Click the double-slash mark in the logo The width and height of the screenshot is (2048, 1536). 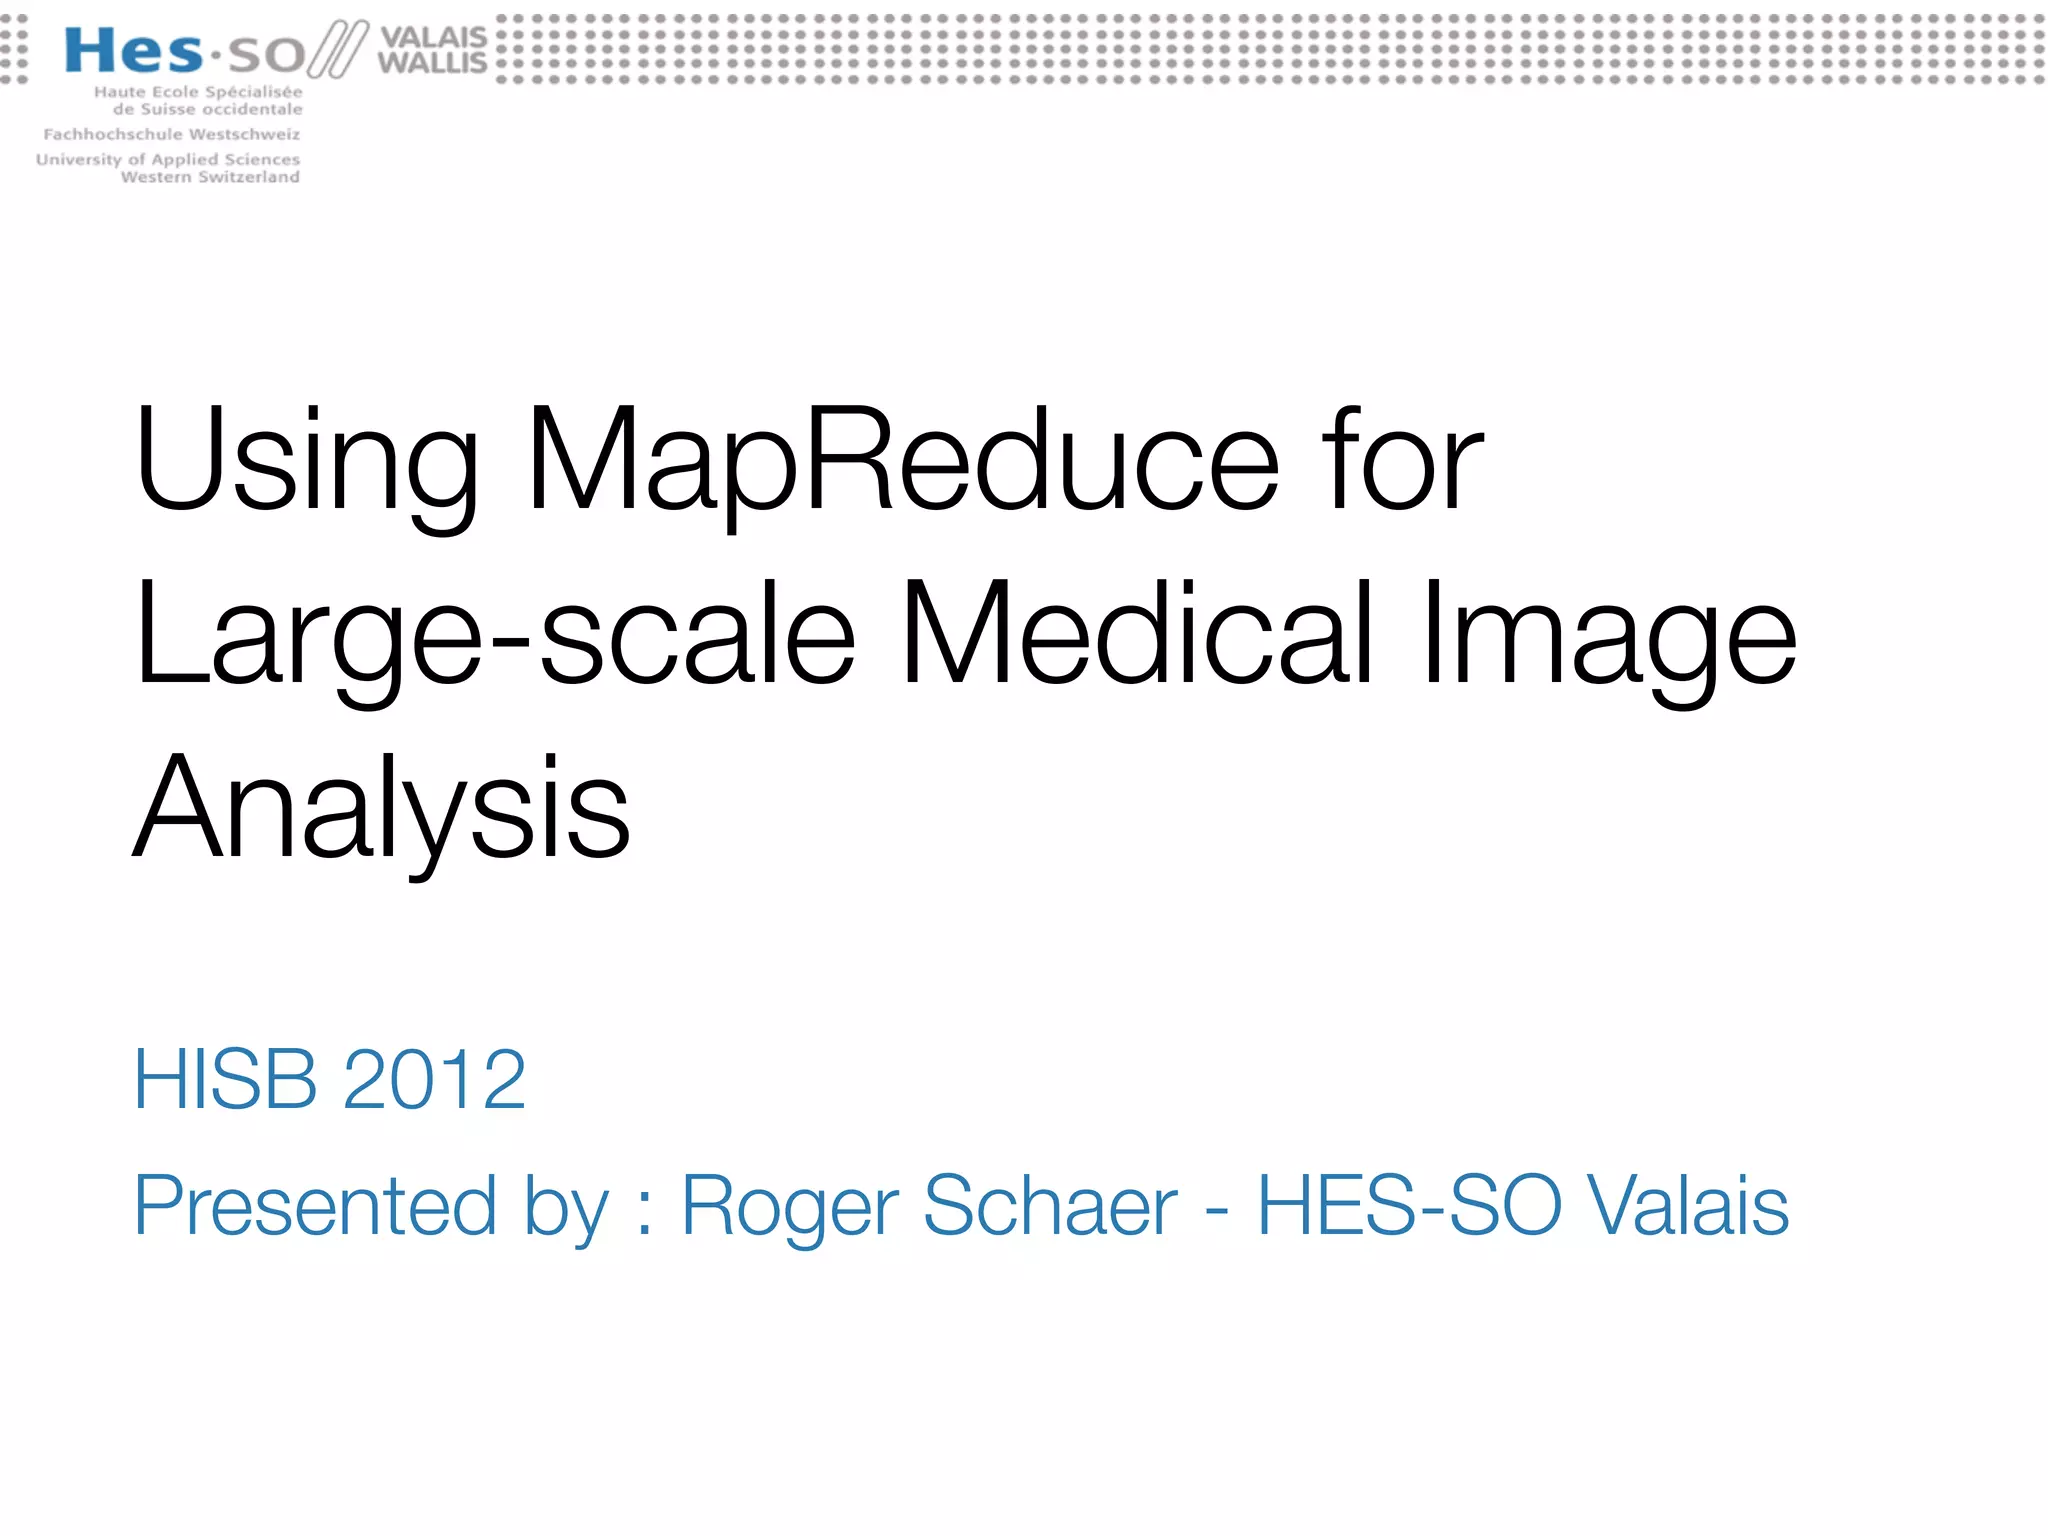[337, 52]
